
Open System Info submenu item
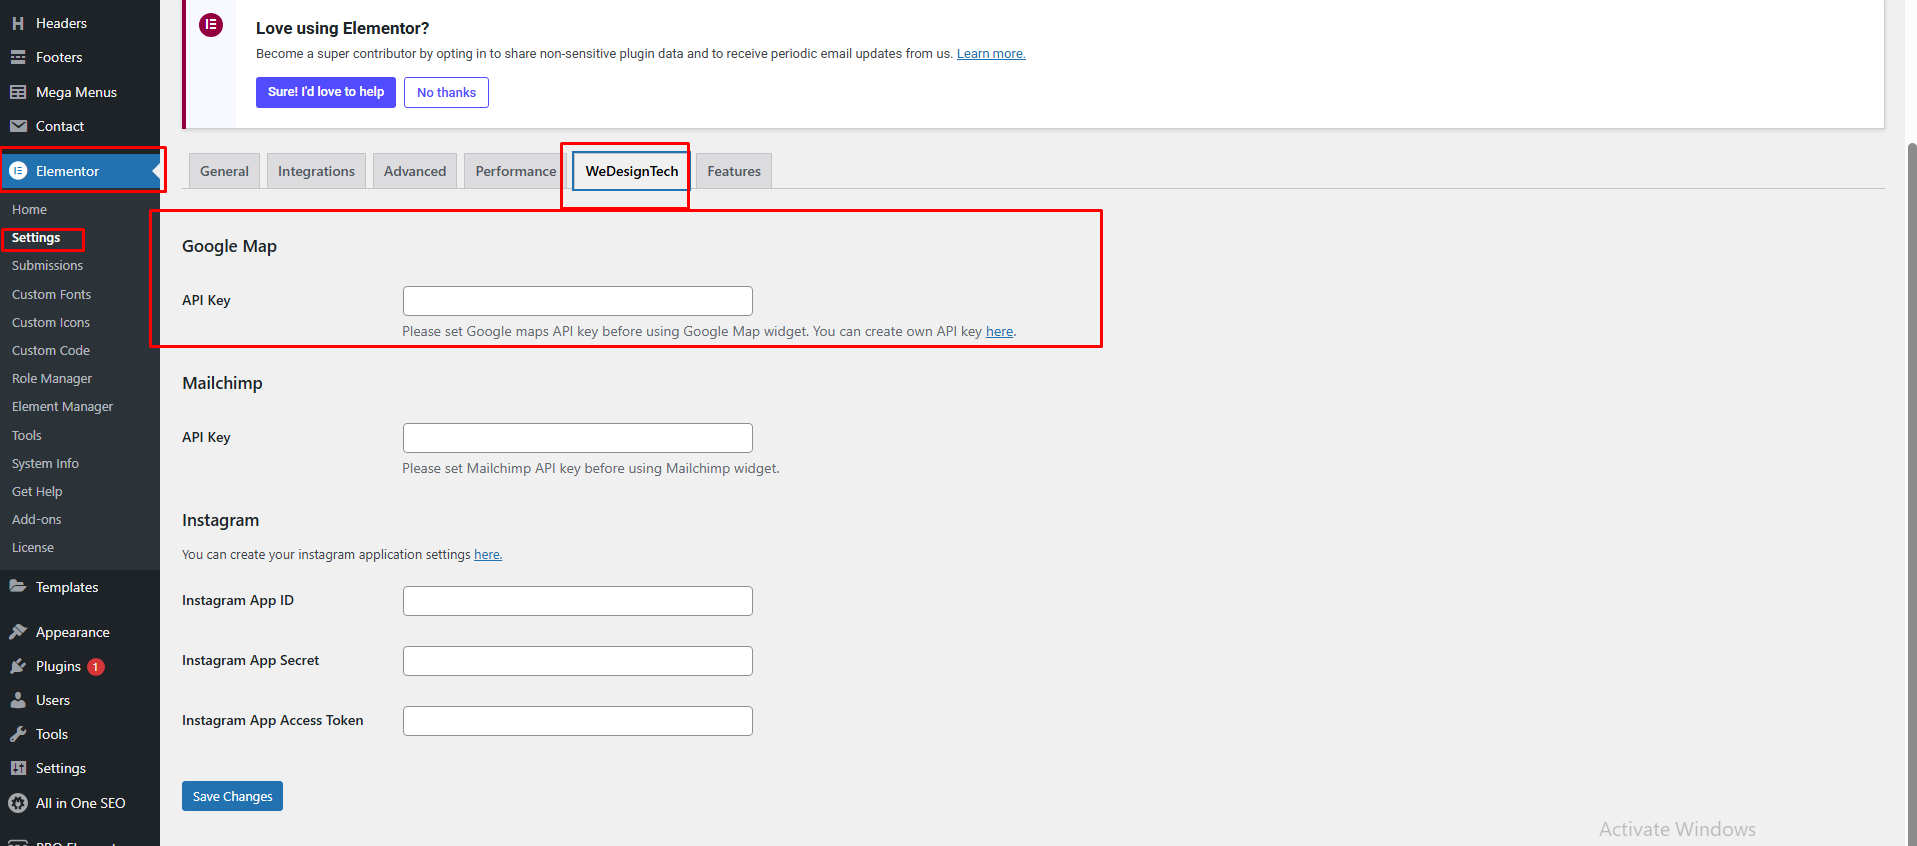[45, 463]
